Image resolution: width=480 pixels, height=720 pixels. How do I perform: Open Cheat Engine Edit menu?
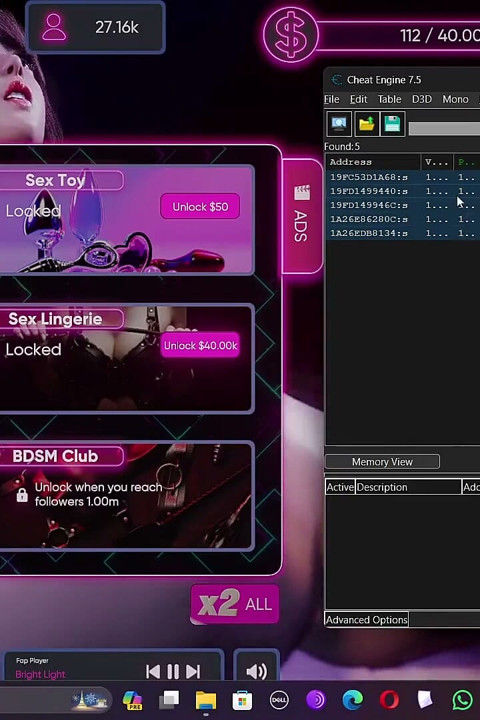[x=358, y=99]
